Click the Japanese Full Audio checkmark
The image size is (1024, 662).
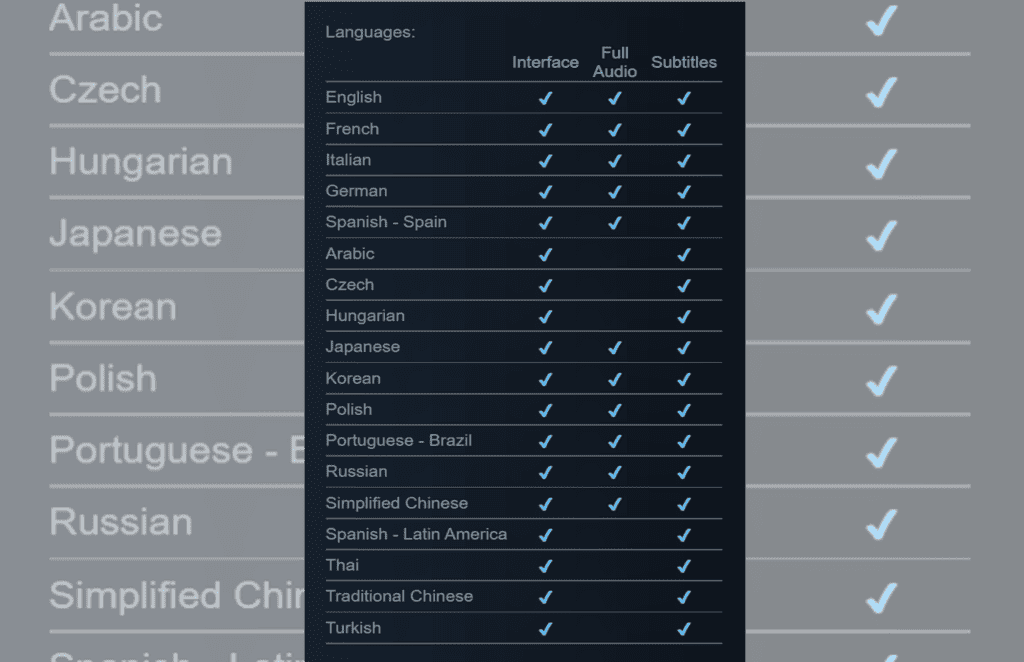click(x=615, y=348)
